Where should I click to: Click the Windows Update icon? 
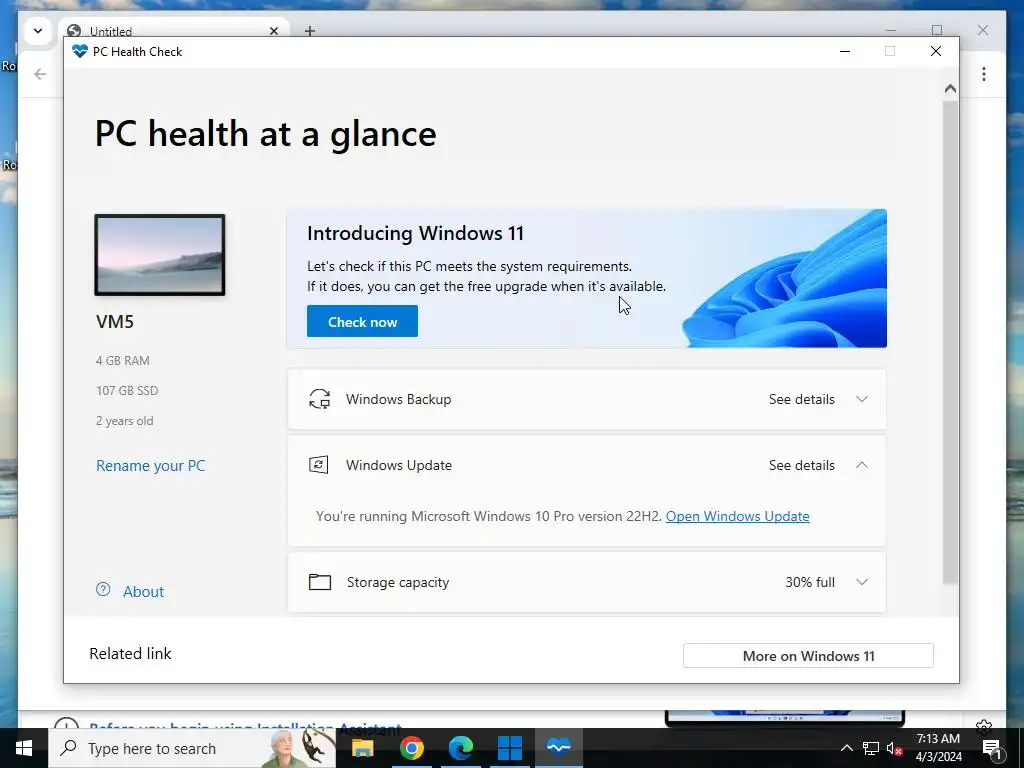pos(319,465)
